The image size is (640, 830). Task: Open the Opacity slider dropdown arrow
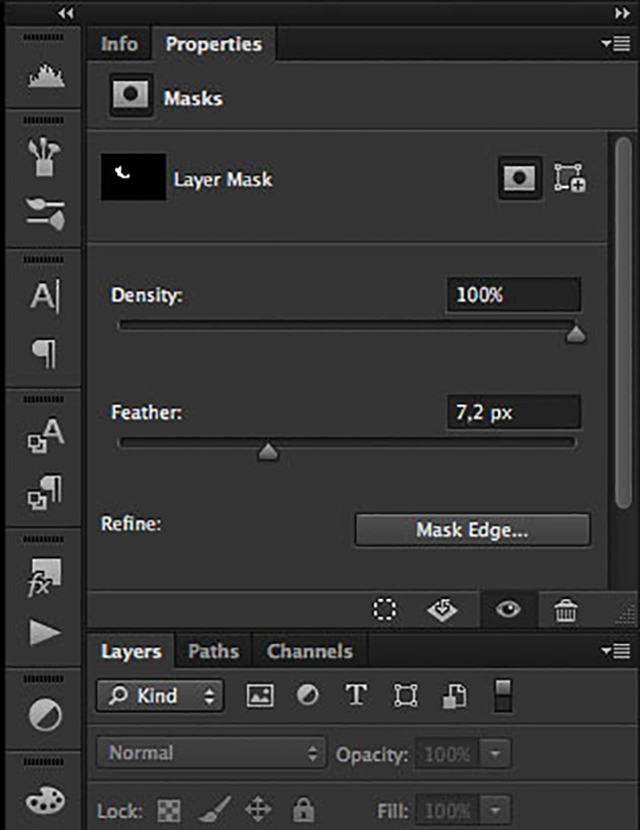pyautogui.click(x=495, y=753)
